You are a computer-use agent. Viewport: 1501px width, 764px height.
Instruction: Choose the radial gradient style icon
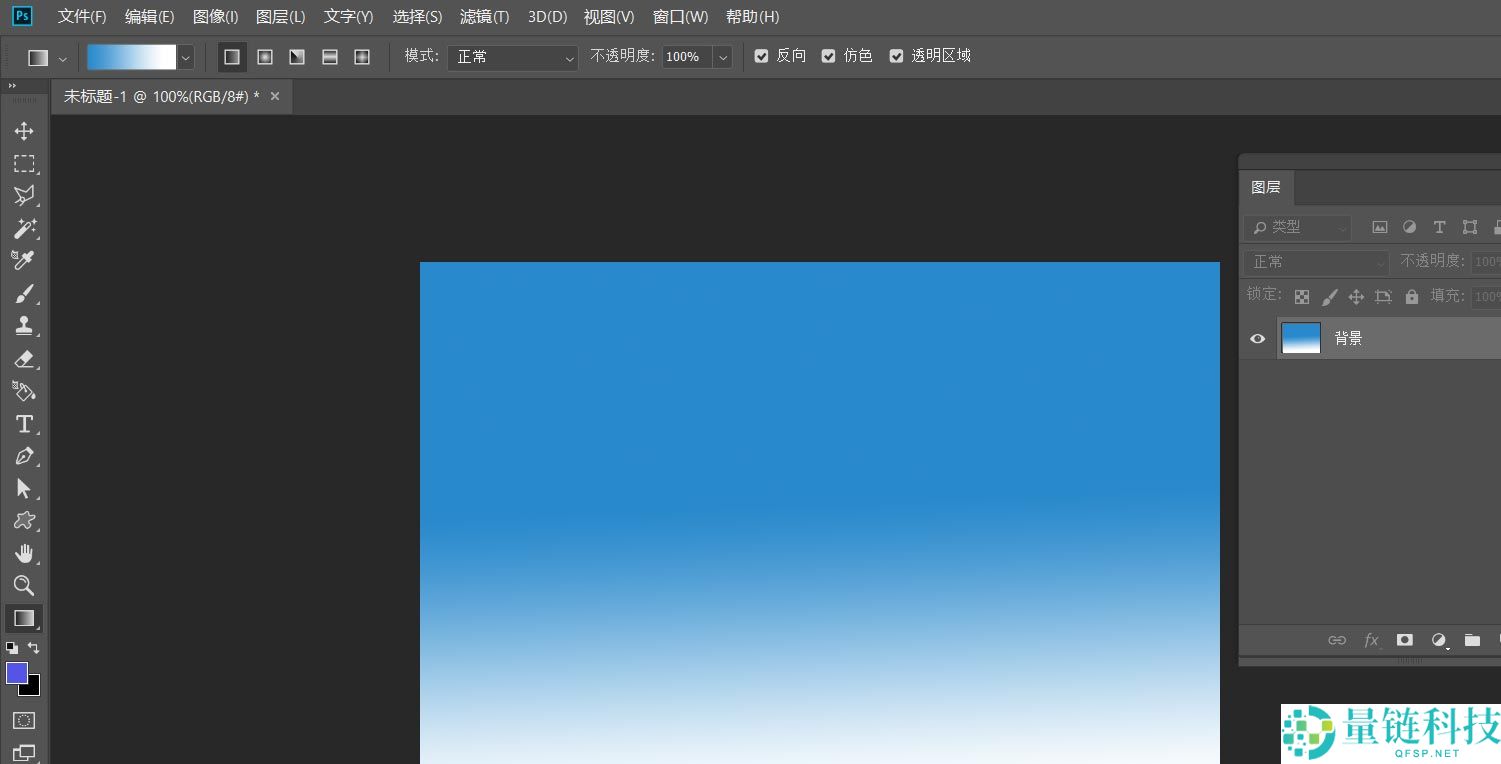(x=265, y=57)
